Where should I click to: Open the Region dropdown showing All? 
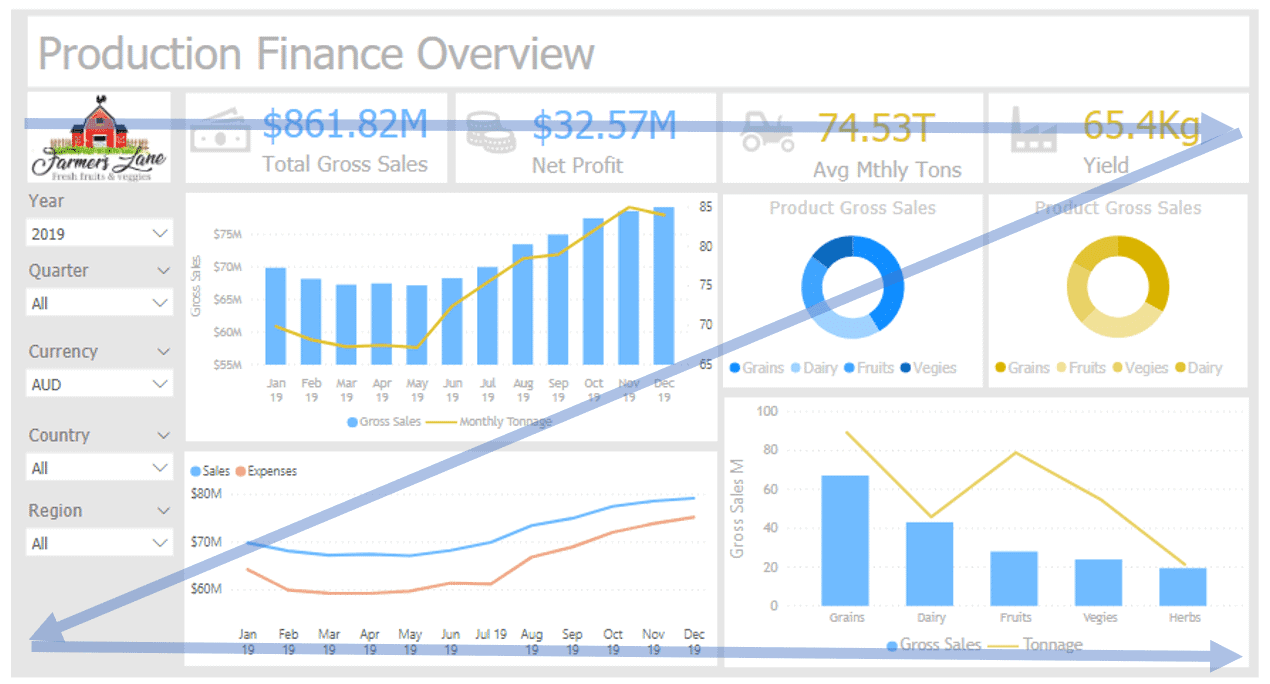(99, 543)
